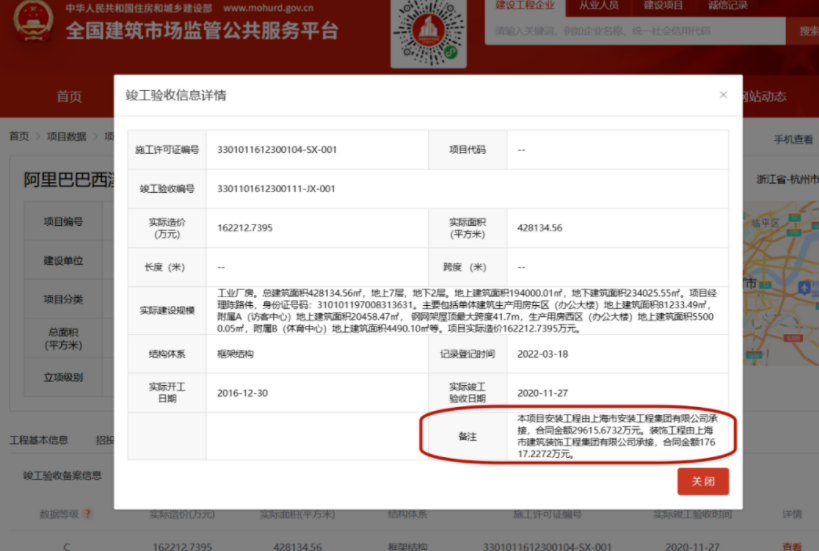Click the 数据等级 help question icon
This screenshot has width=819, height=551.
click(x=89, y=514)
